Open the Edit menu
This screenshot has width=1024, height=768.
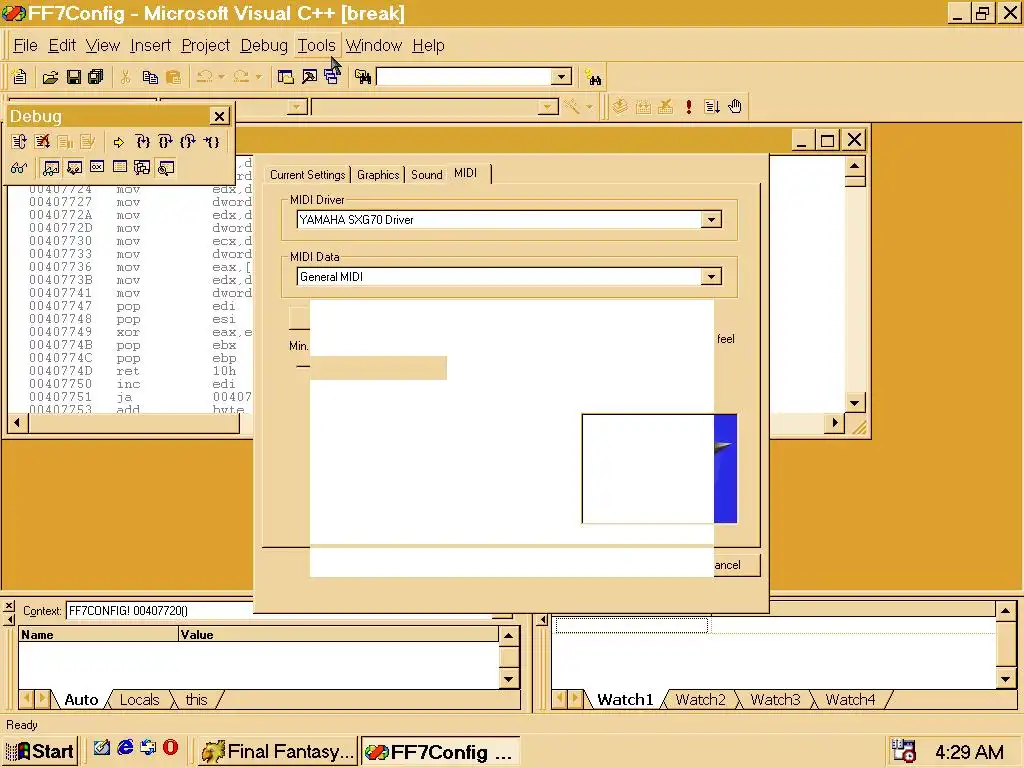(62, 46)
